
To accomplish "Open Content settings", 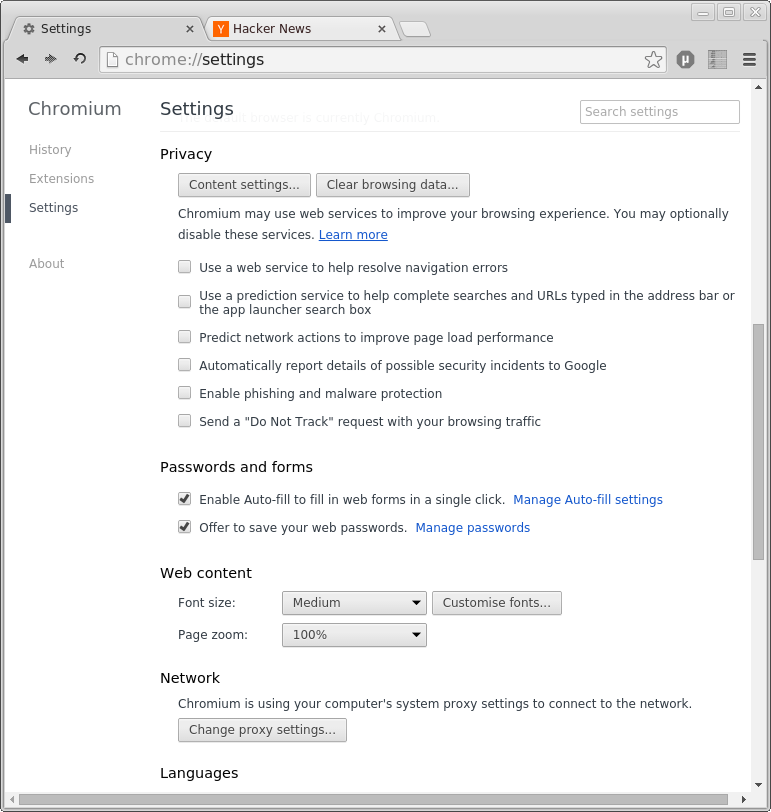I will click(x=244, y=185).
